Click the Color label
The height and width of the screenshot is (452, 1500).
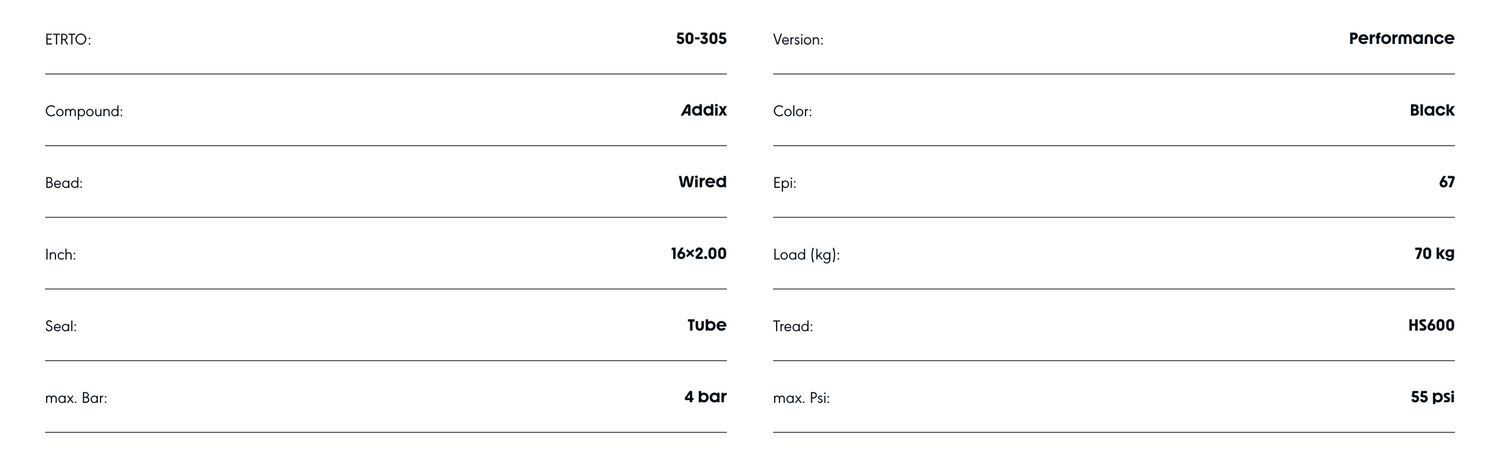pos(792,112)
